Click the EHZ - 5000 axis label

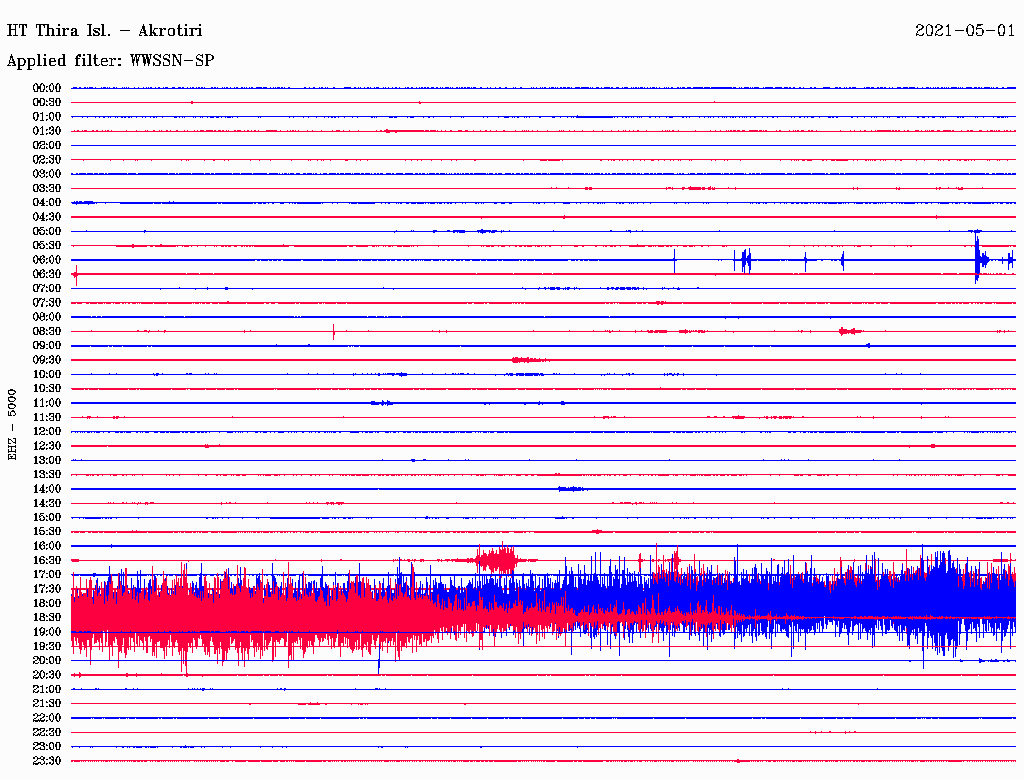click(x=13, y=424)
